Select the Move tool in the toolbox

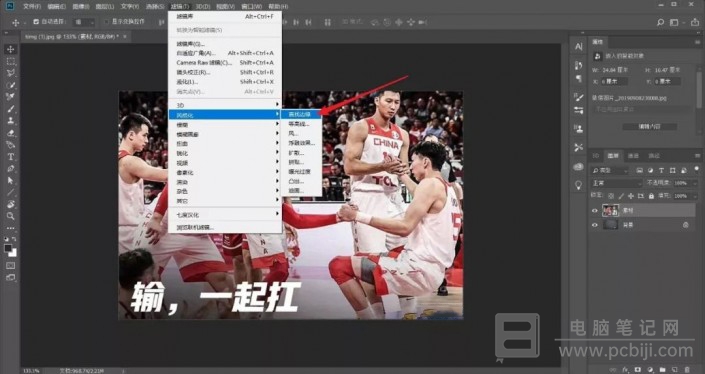[11, 49]
